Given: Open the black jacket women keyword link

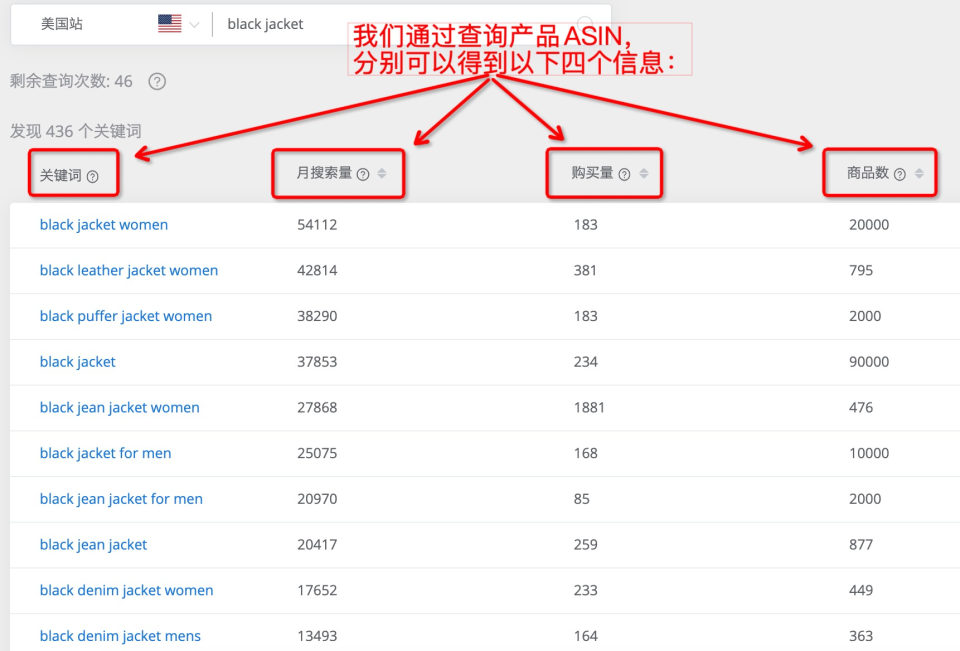Looking at the screenshot, I should point(103,224).
